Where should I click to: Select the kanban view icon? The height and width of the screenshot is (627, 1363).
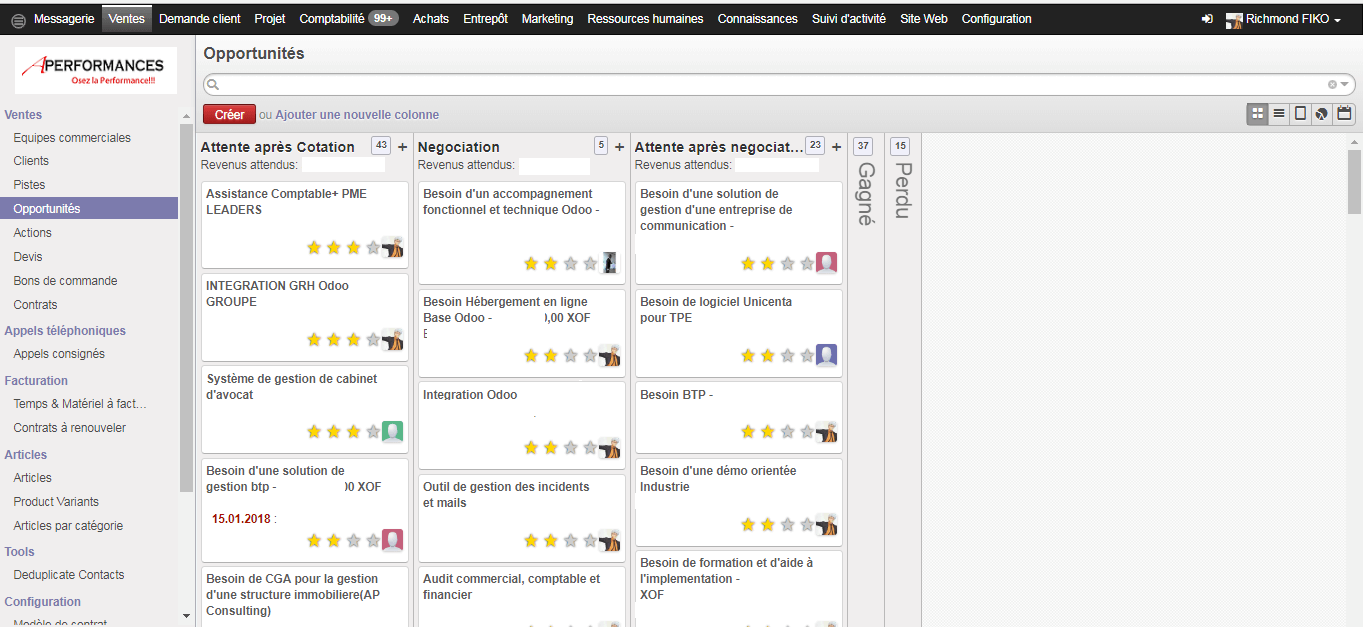(x=1257, y=113)
